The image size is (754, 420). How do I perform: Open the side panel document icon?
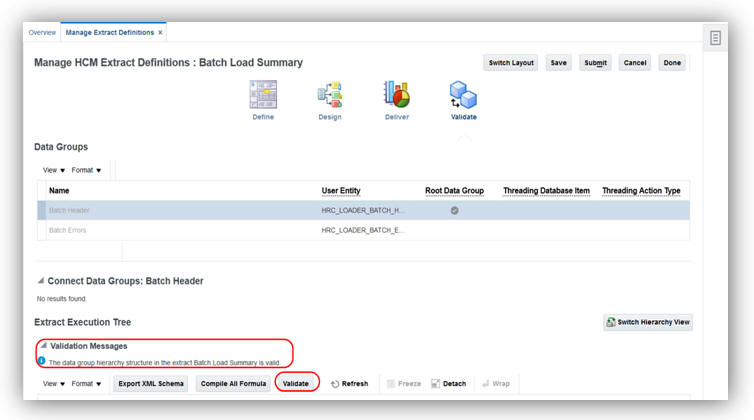(715, 38)
